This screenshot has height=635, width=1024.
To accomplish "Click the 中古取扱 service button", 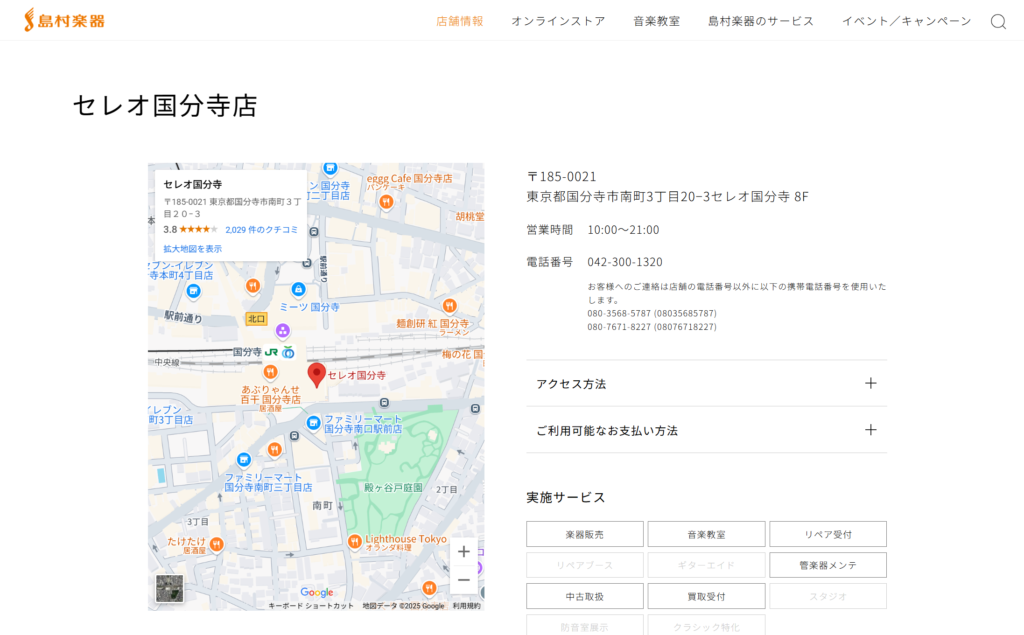I will pos(584,596).
